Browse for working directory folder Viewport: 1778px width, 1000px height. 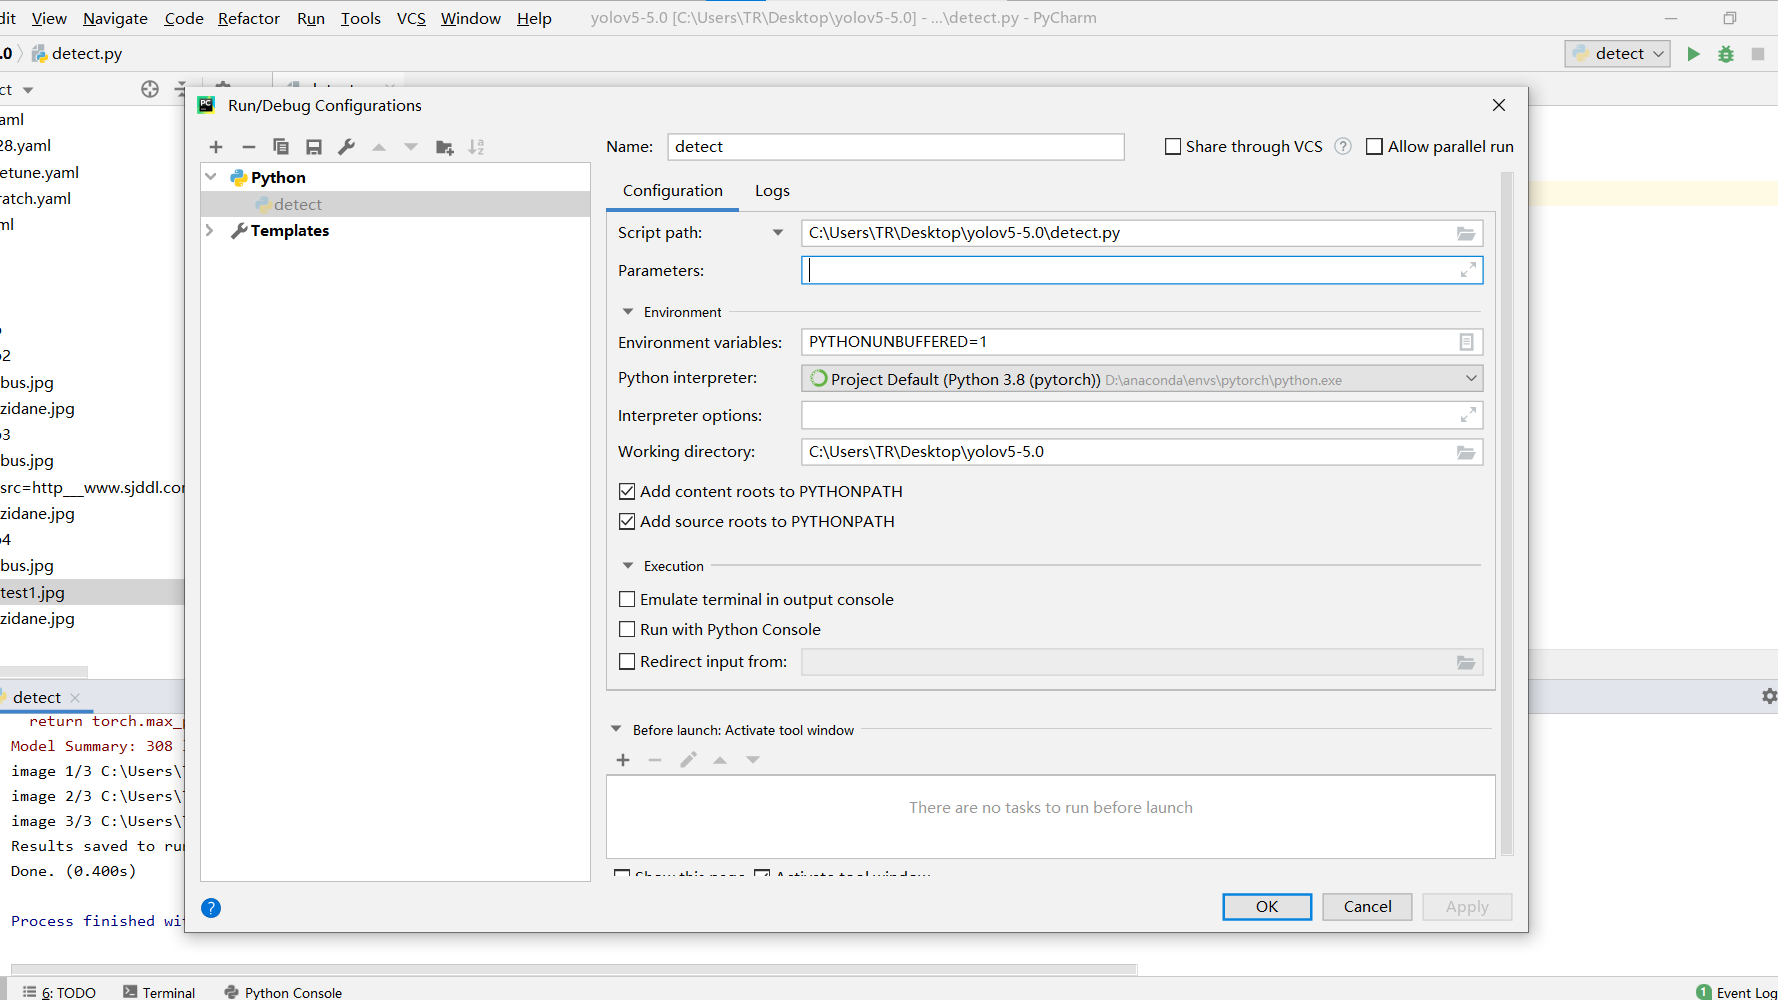click(x=1466, y=452)
